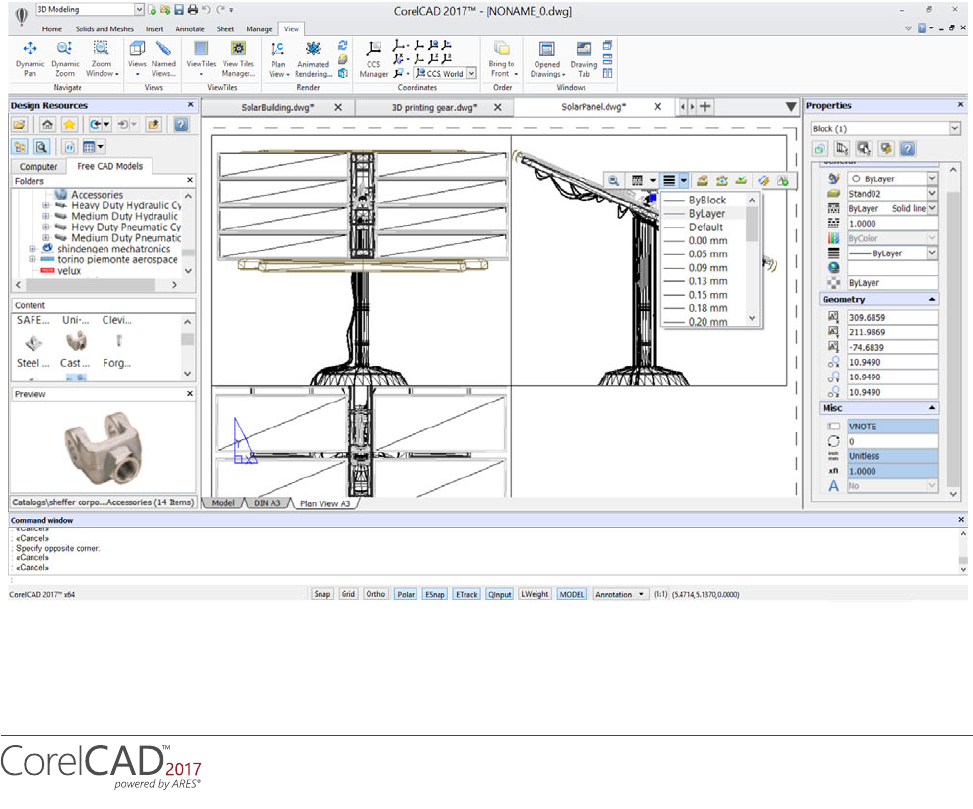Expand the shindengen mechatronics folder
Image resolution: width=973 pixels, height=809 pixels.
[x=32, y=249]
